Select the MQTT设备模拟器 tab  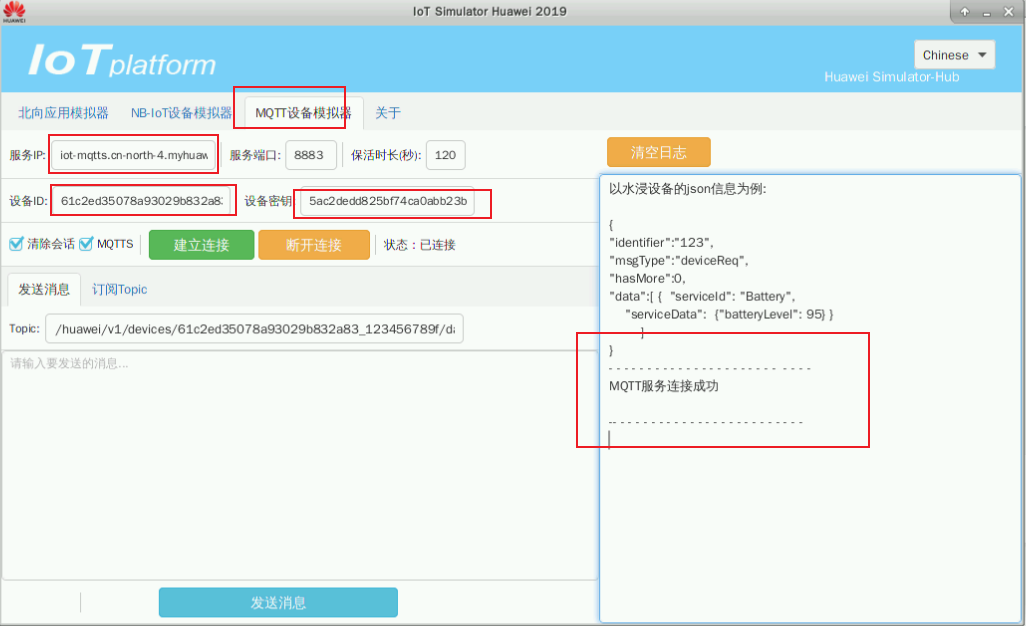tap(303, 113)
